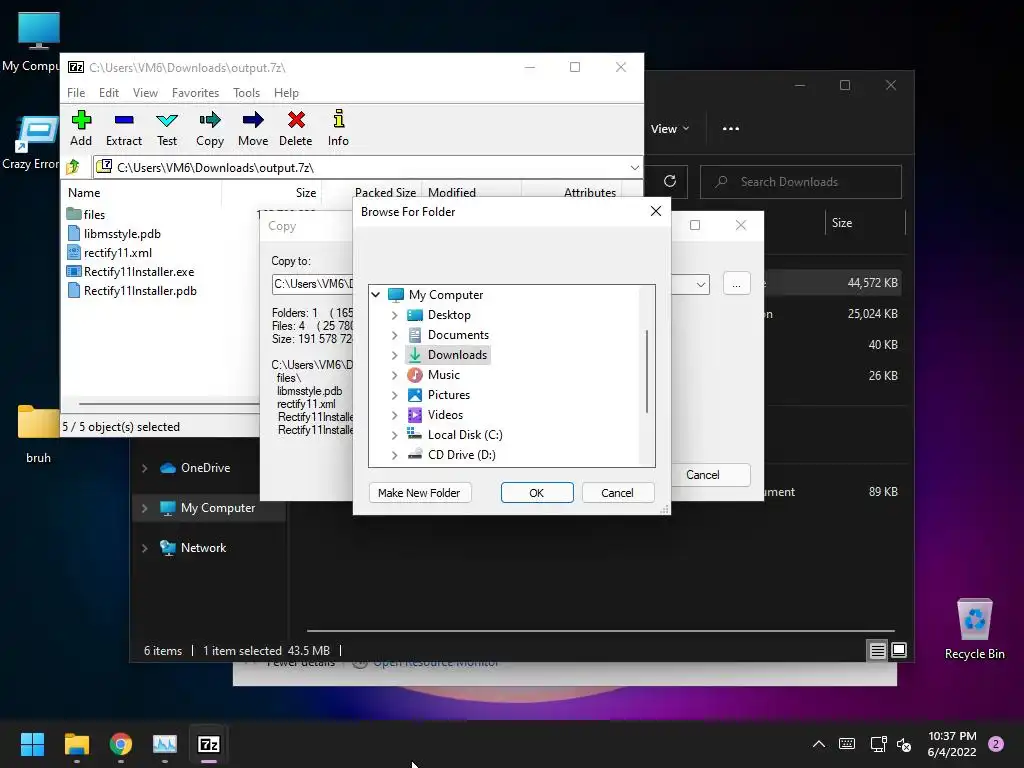Open the 7-Zip address bar dropdown
The image size is (1024, 768).
point(634,168)
